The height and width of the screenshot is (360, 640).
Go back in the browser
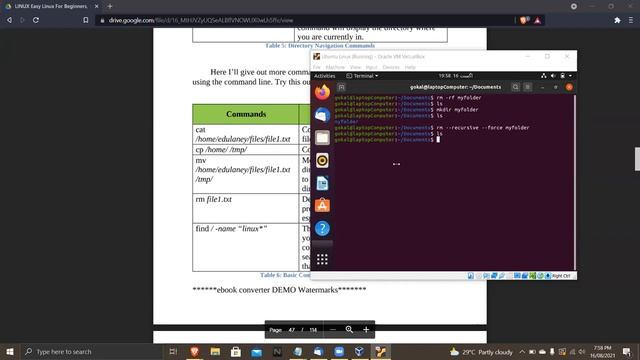tap(9, 20)
